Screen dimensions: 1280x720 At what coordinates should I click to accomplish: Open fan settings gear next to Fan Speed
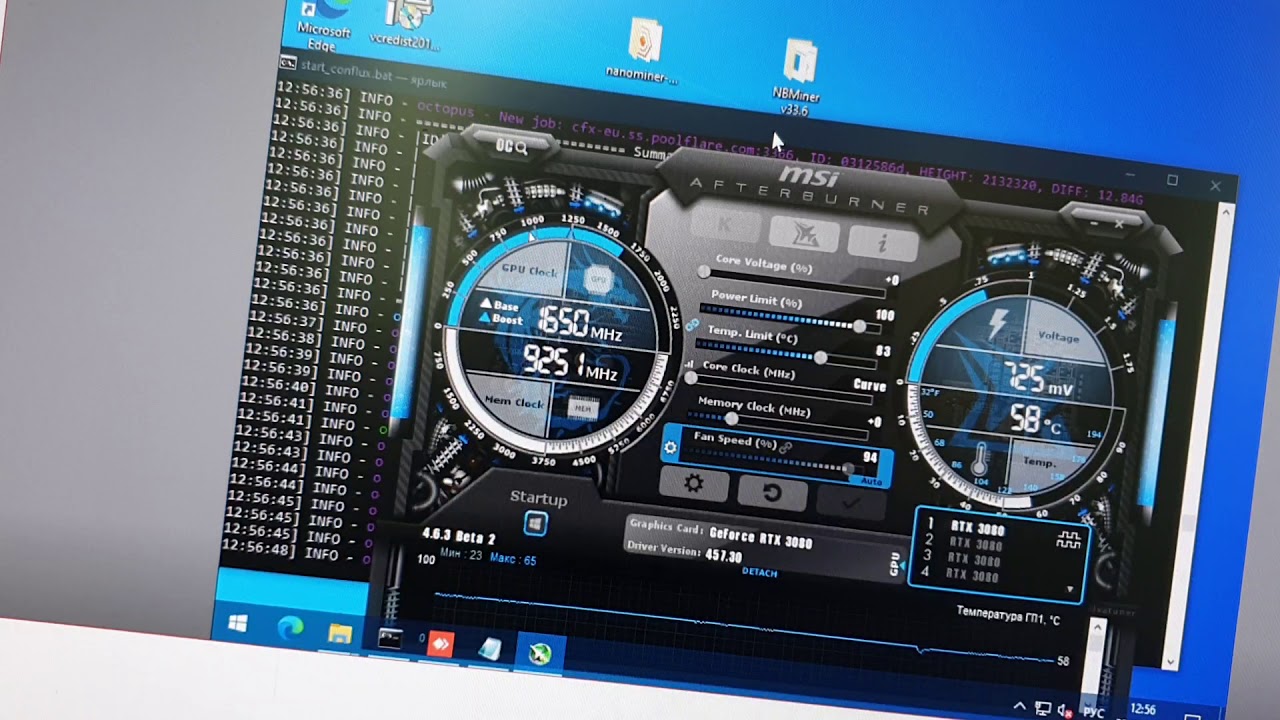pyautogui.click(x=671, y=447)
